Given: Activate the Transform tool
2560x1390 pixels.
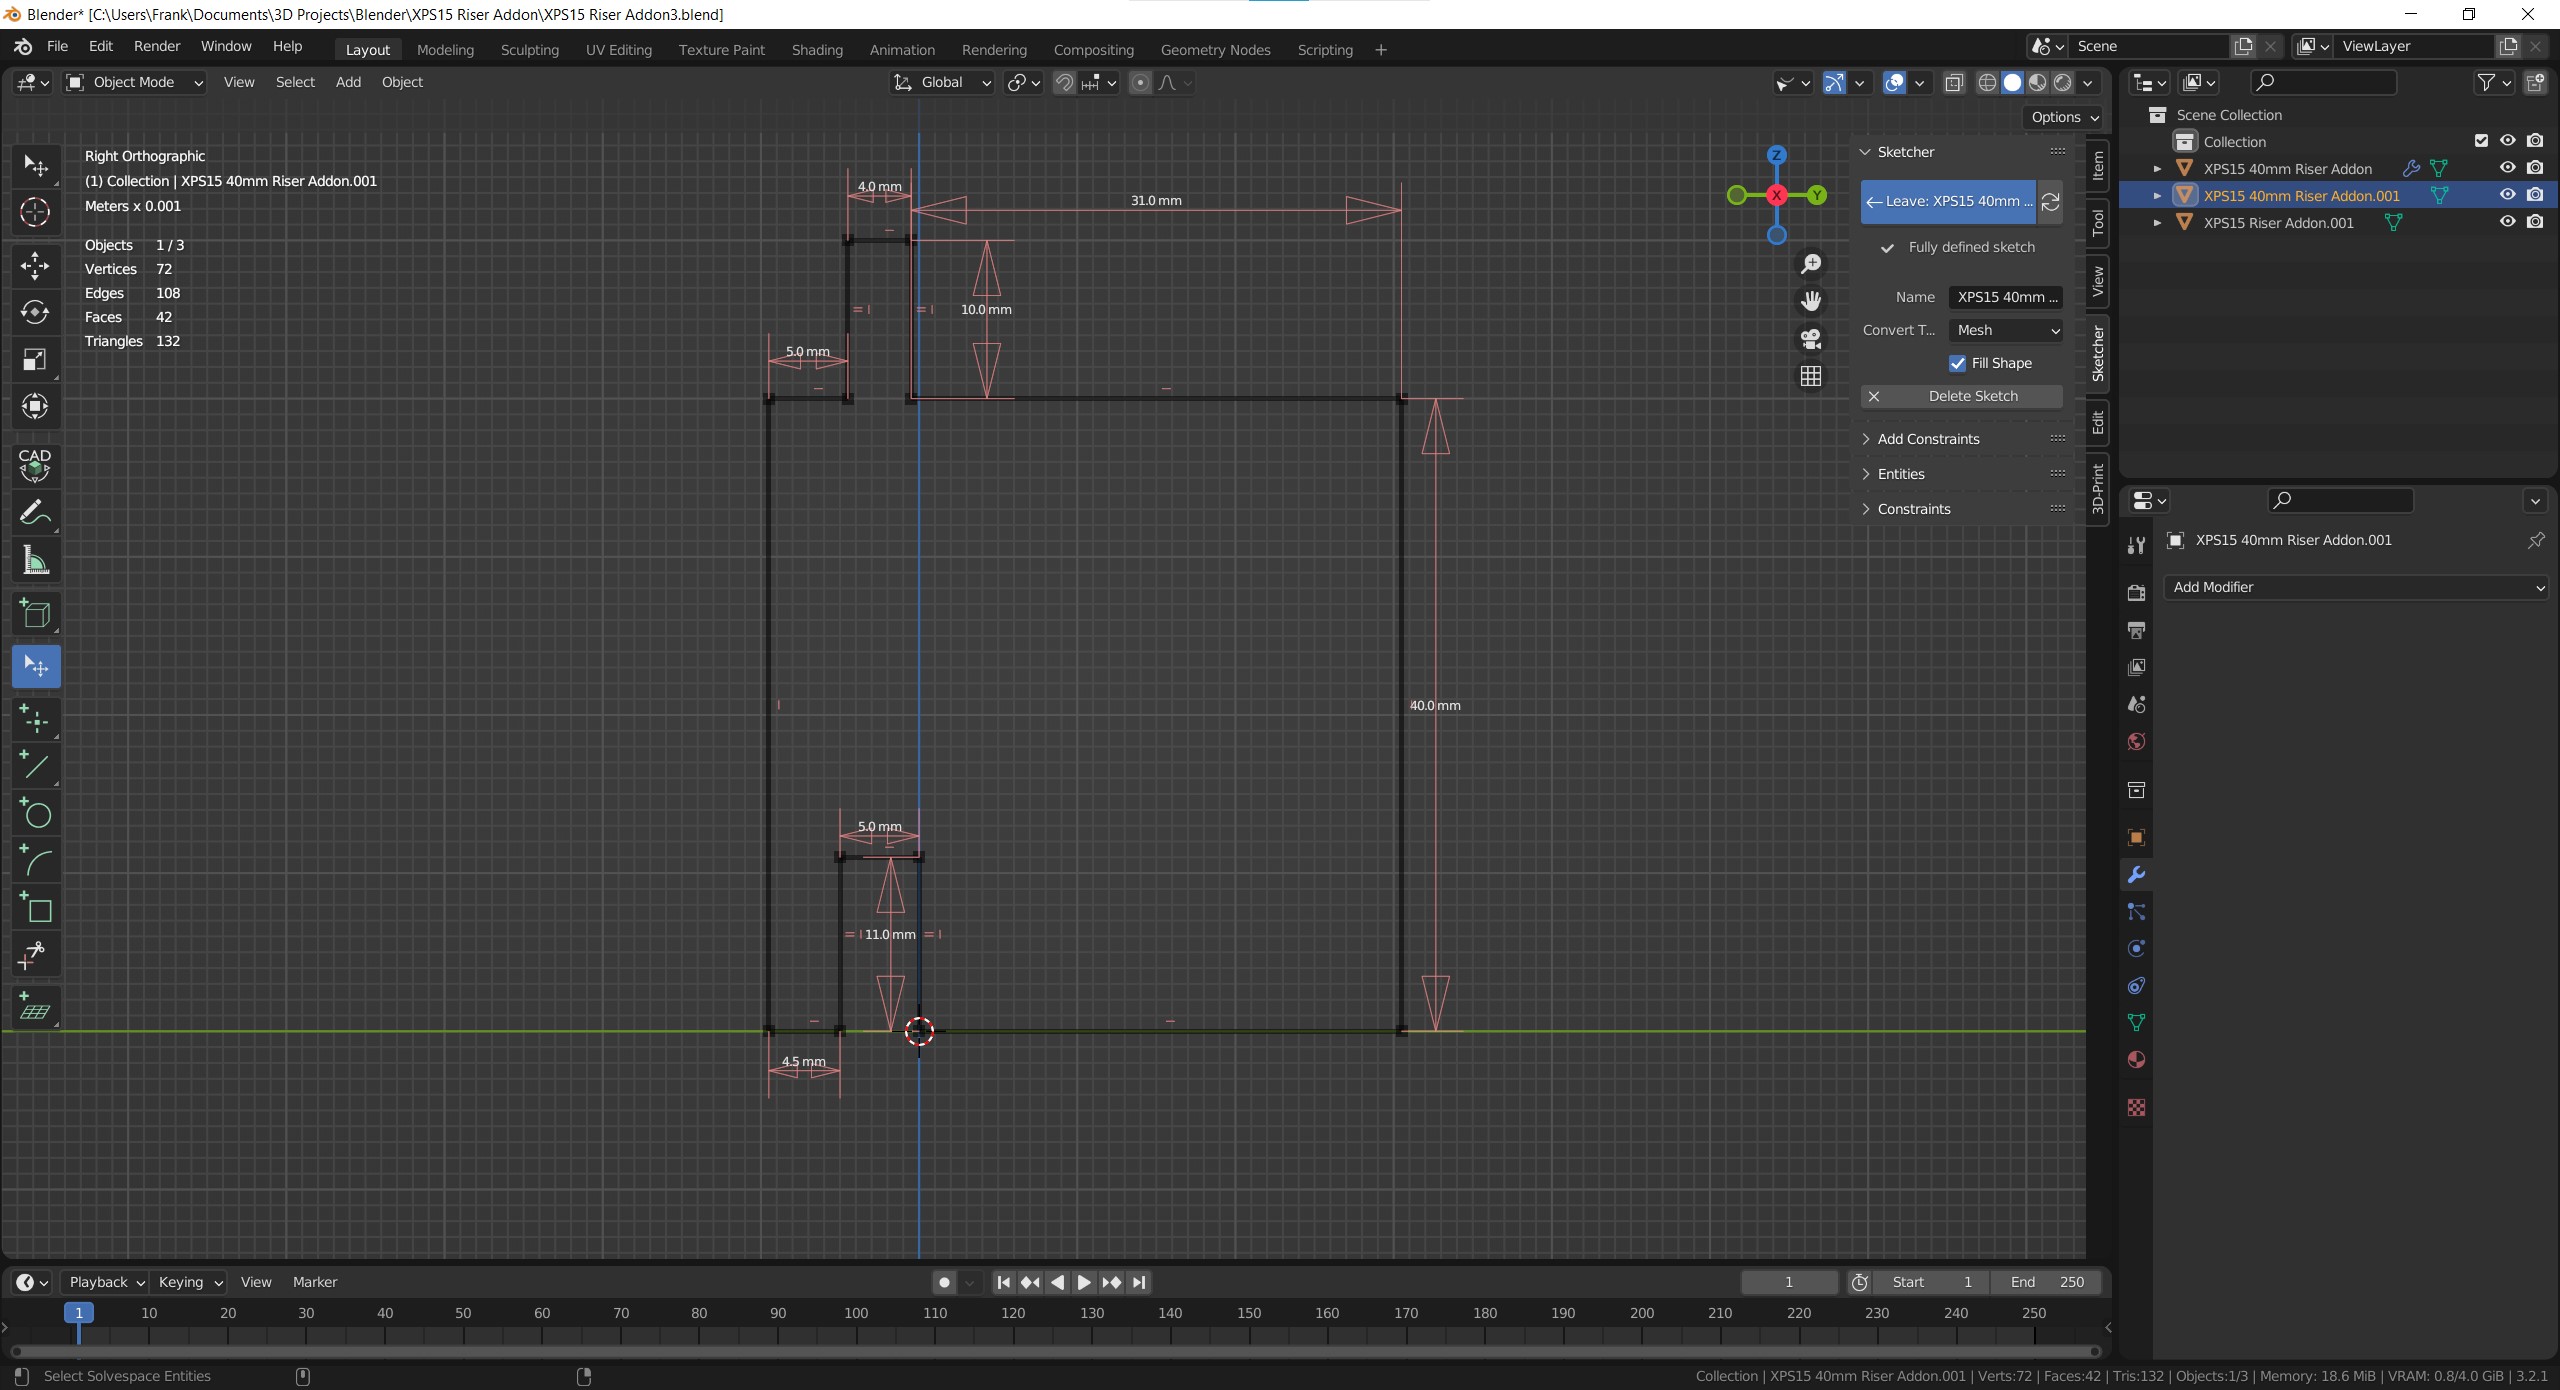Looking at the screenshot, I should 35,406.
